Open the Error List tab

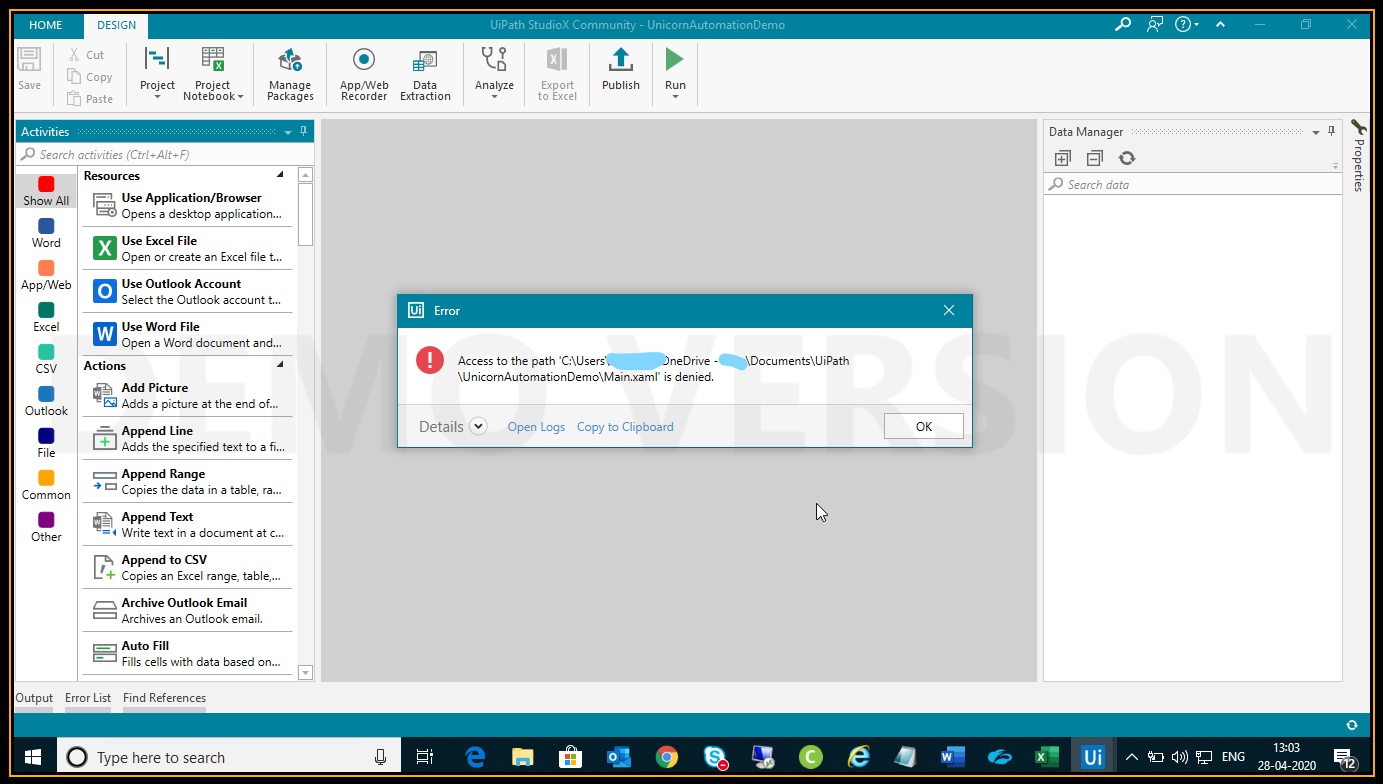[x=88, y=698]
